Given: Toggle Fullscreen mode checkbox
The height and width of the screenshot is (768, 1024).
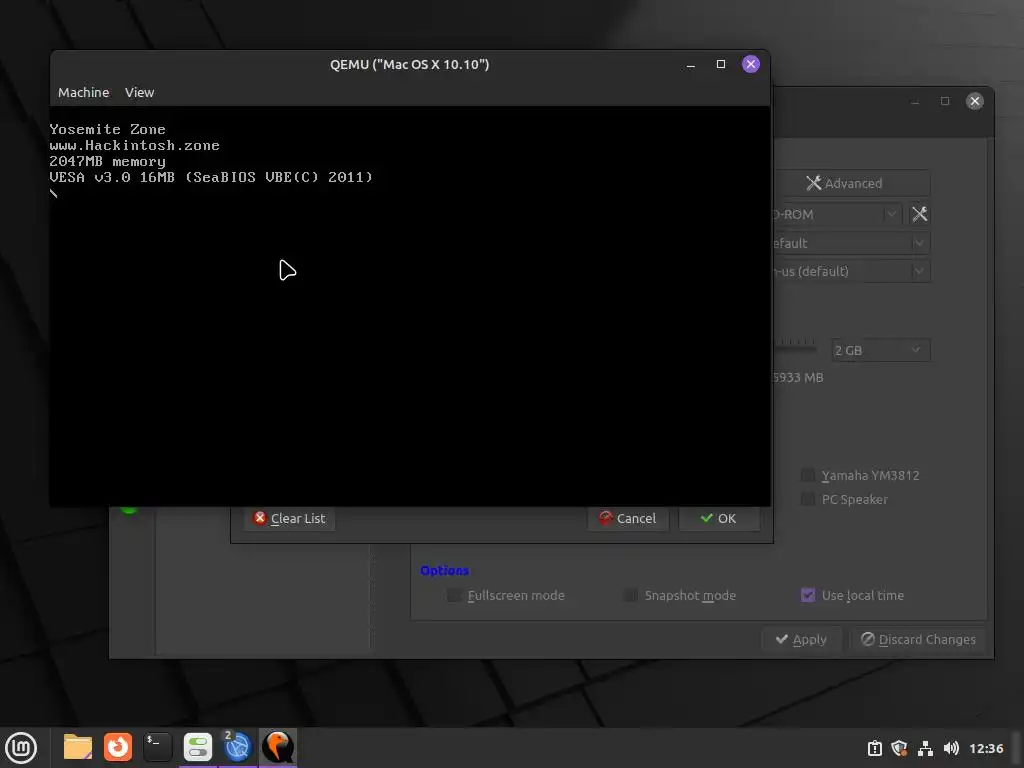Looking at the screenshot, I should (454, 596).
